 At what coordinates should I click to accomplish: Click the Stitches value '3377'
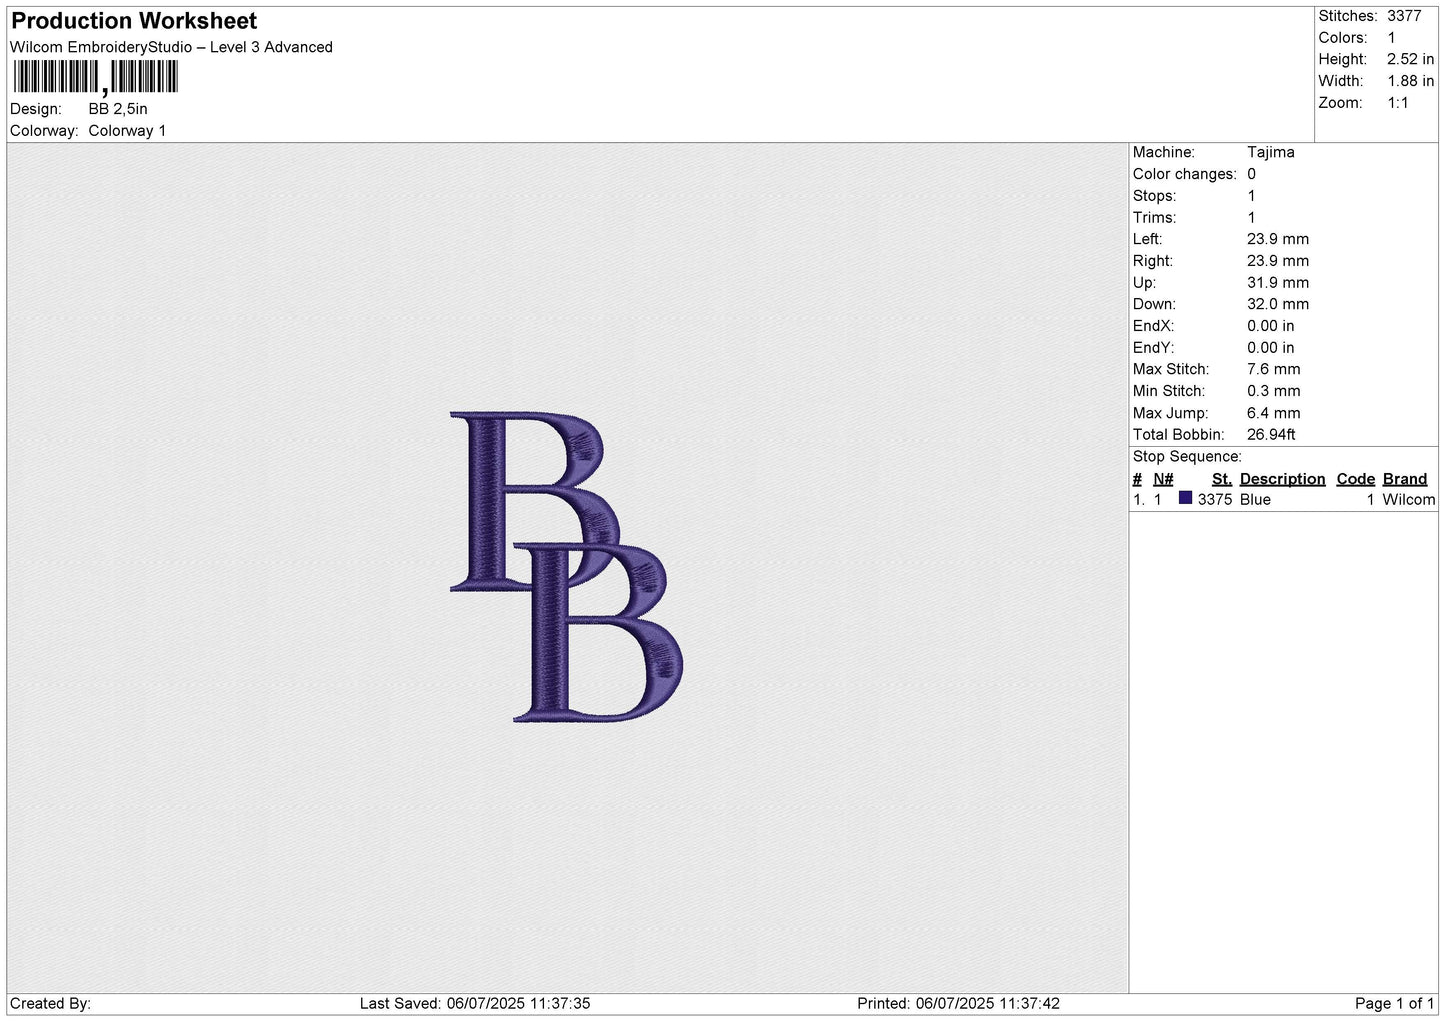click(x=1404, y=16)
